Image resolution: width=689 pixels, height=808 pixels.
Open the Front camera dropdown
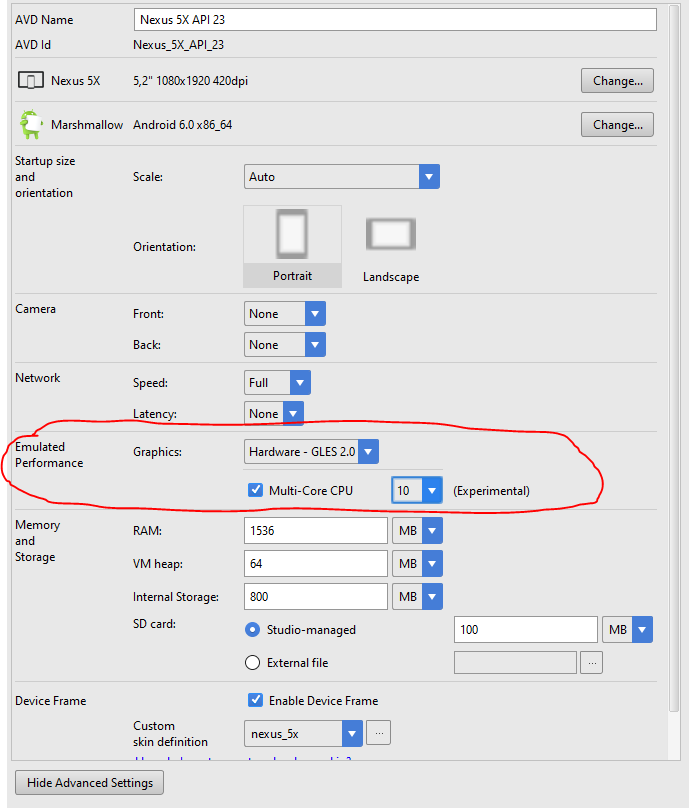click(x=284, y=314)
